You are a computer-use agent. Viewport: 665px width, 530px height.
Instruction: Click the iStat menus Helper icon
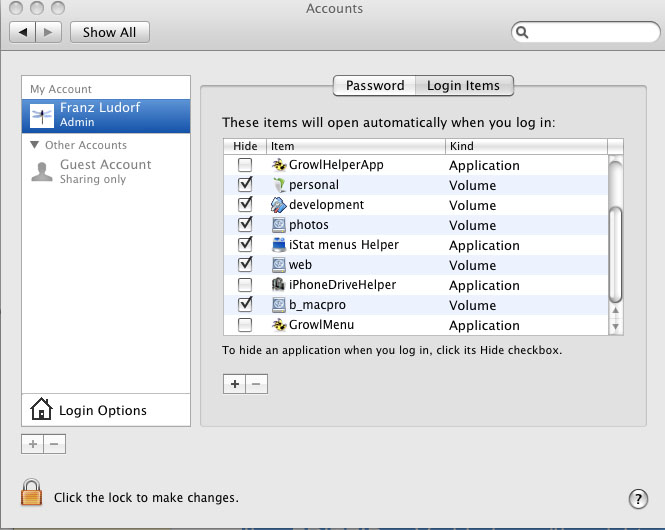tap(279, 245)
